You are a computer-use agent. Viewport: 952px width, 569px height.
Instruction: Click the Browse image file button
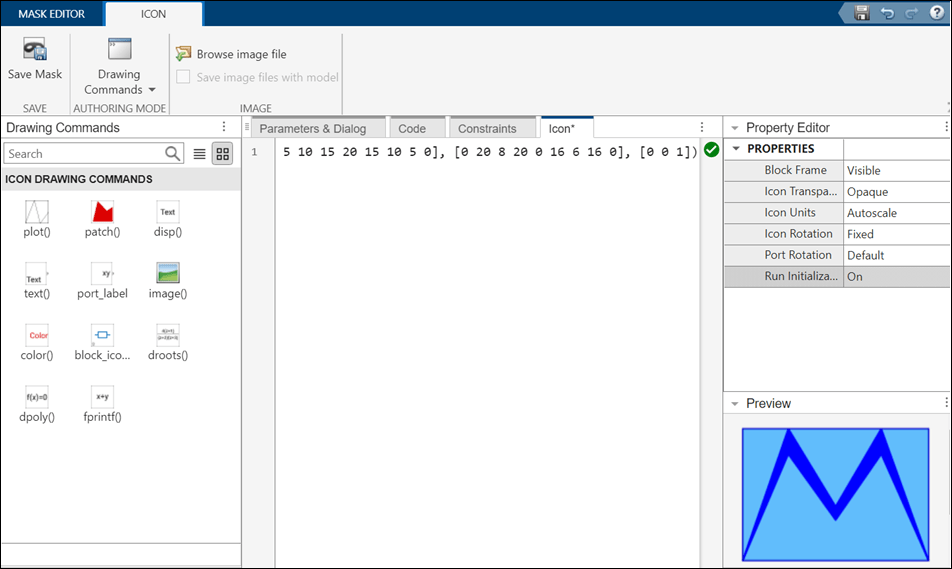pyautogui.click(x=231, y=54)
